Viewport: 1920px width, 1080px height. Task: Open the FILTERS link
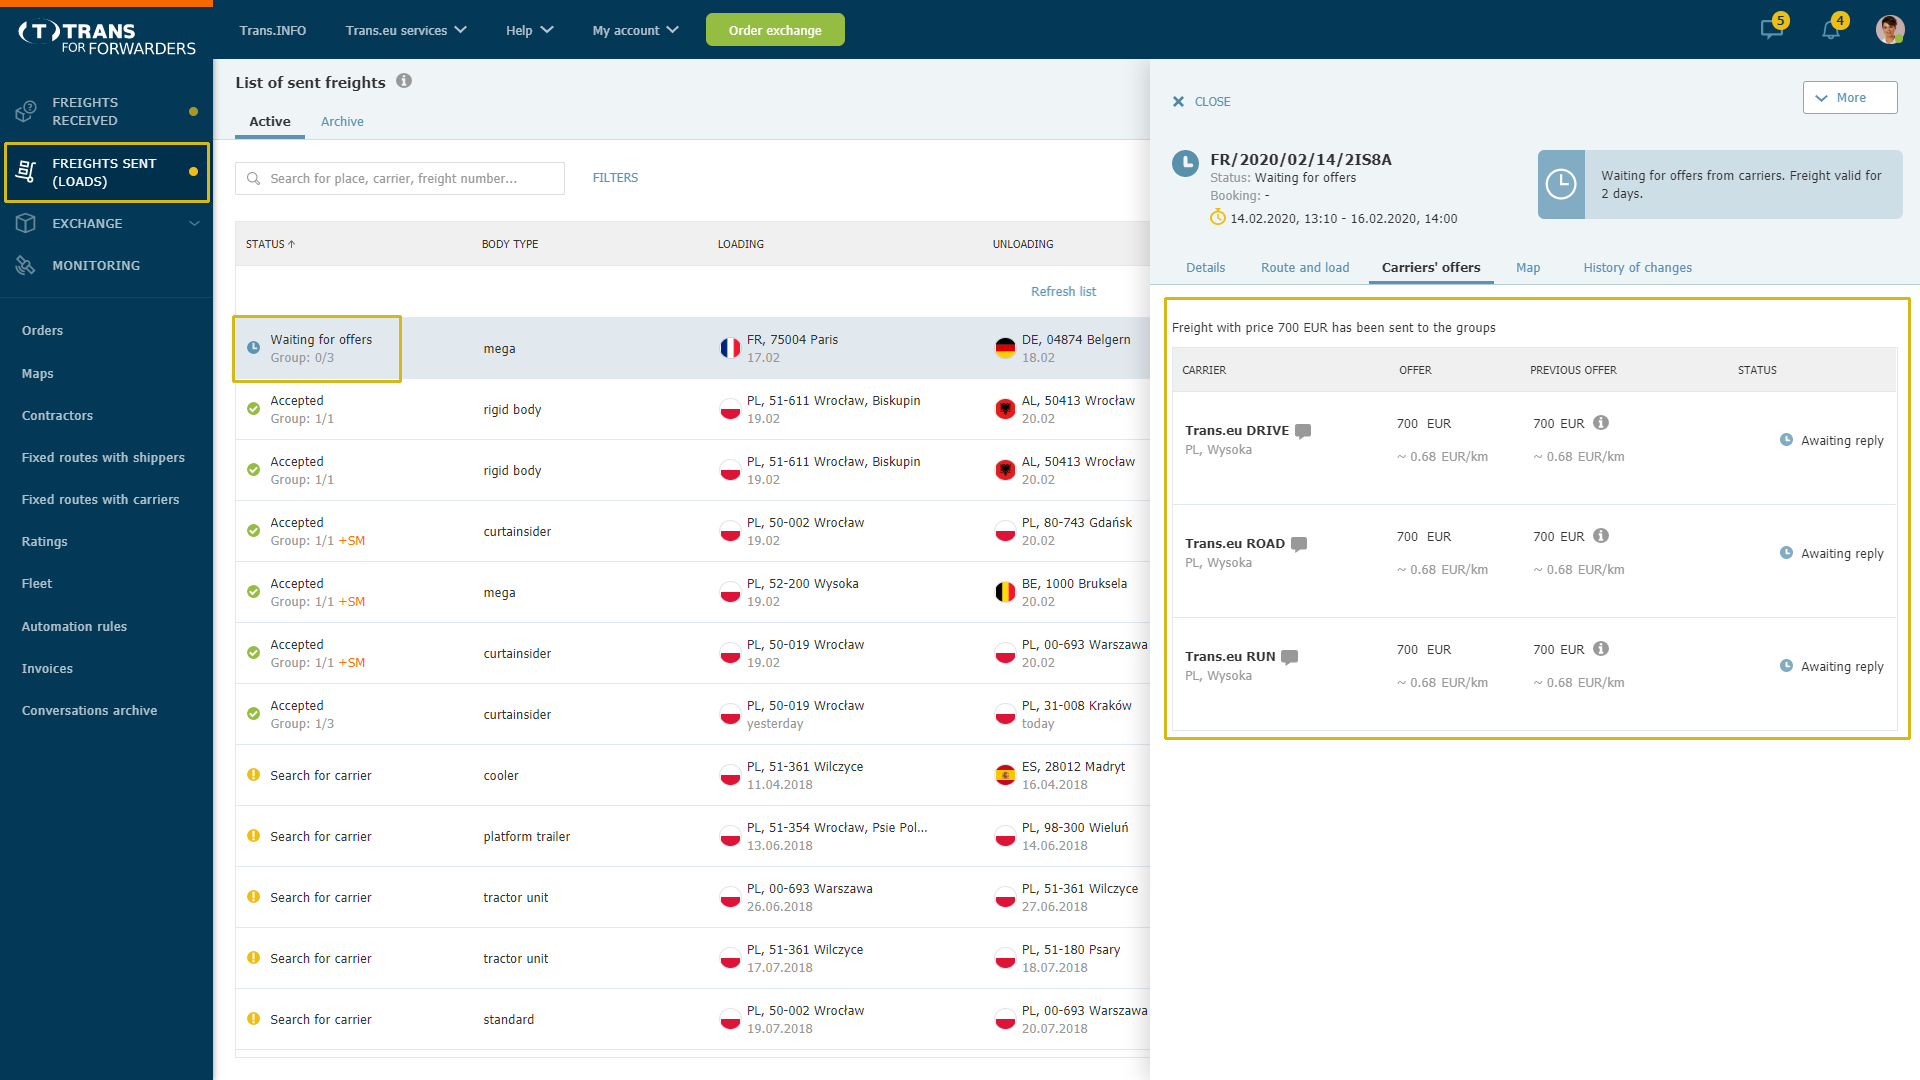[615, 178]
